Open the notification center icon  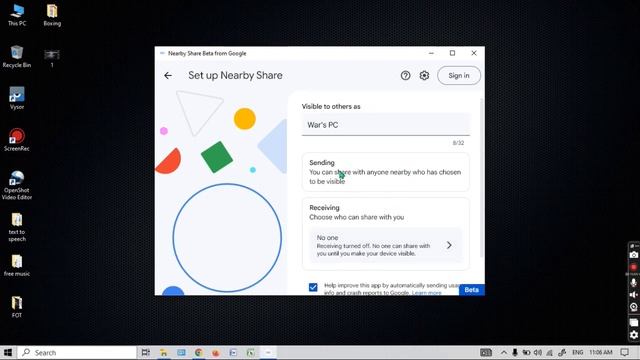624,352
